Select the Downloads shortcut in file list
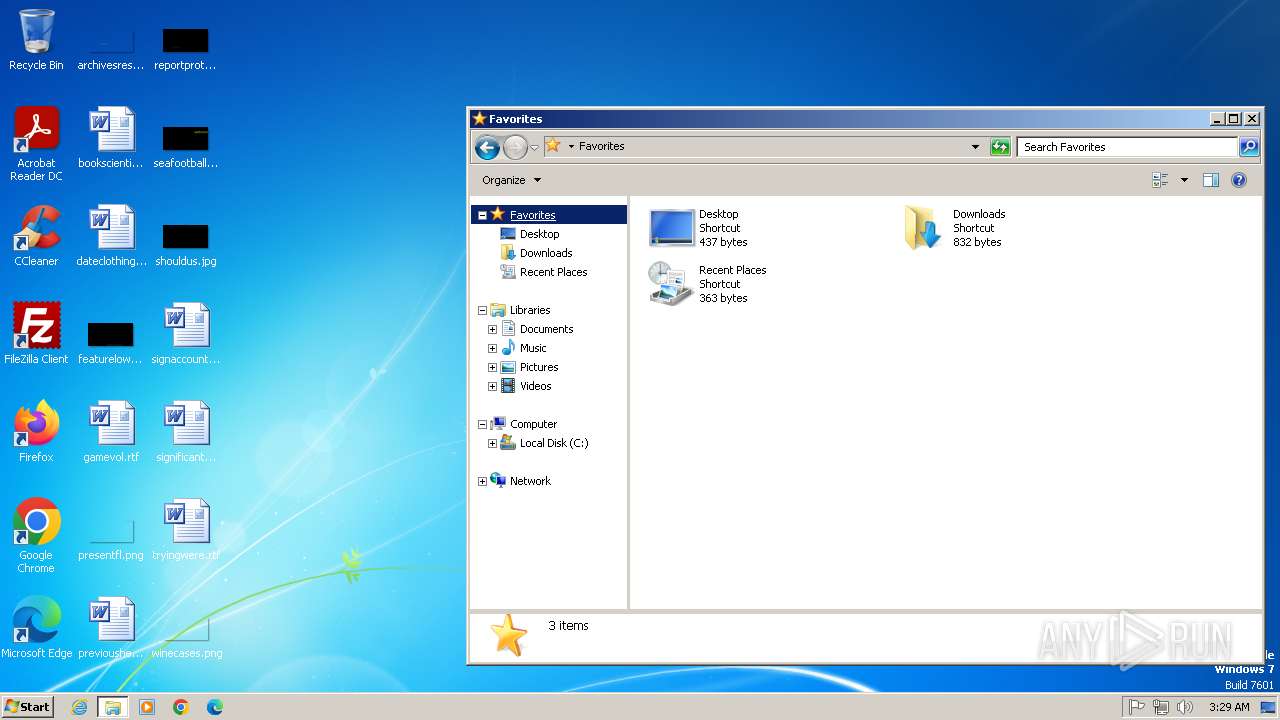Image resolution: width=1280 pixels, height=720 pixels. tap(955, 228)
